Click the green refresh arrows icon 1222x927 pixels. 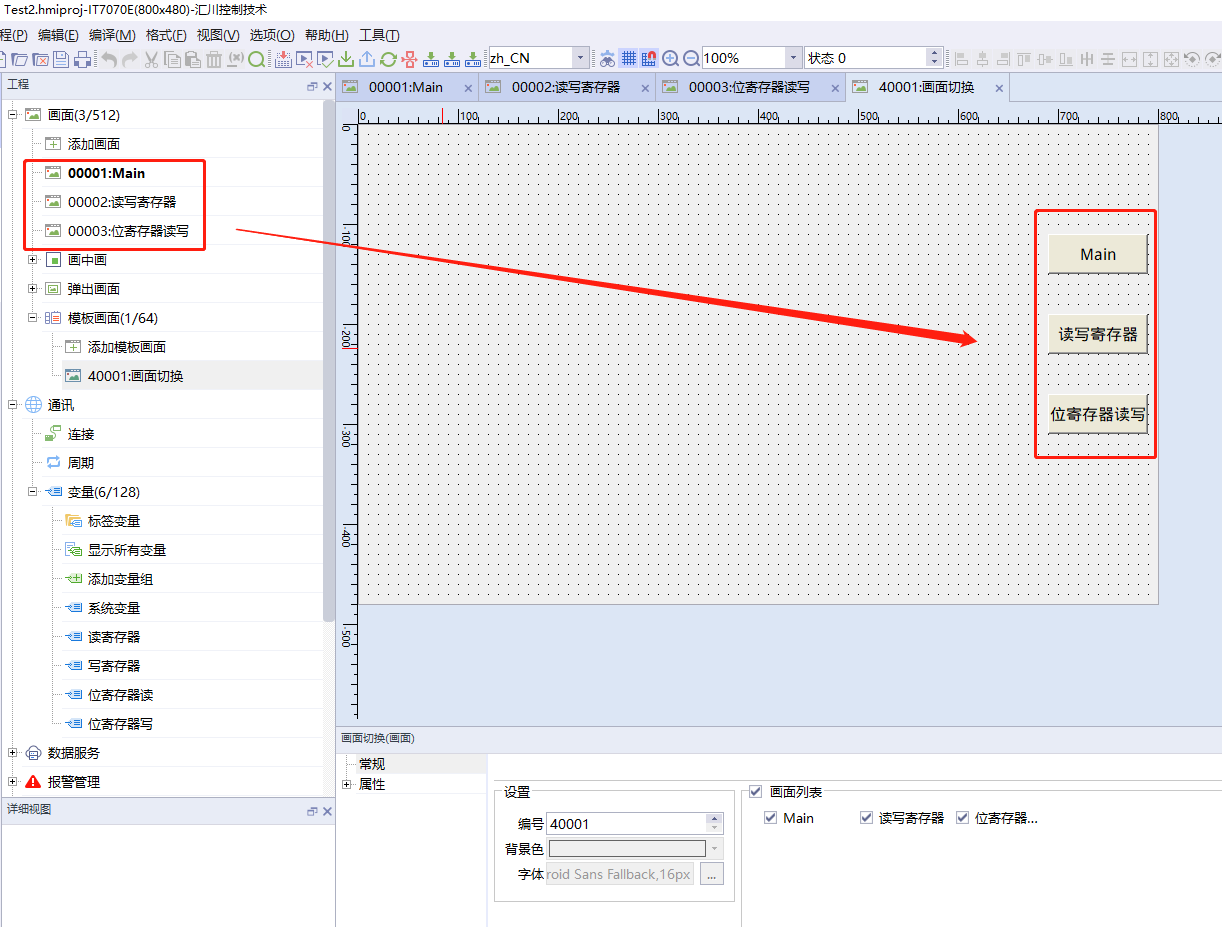click(388, 59)
